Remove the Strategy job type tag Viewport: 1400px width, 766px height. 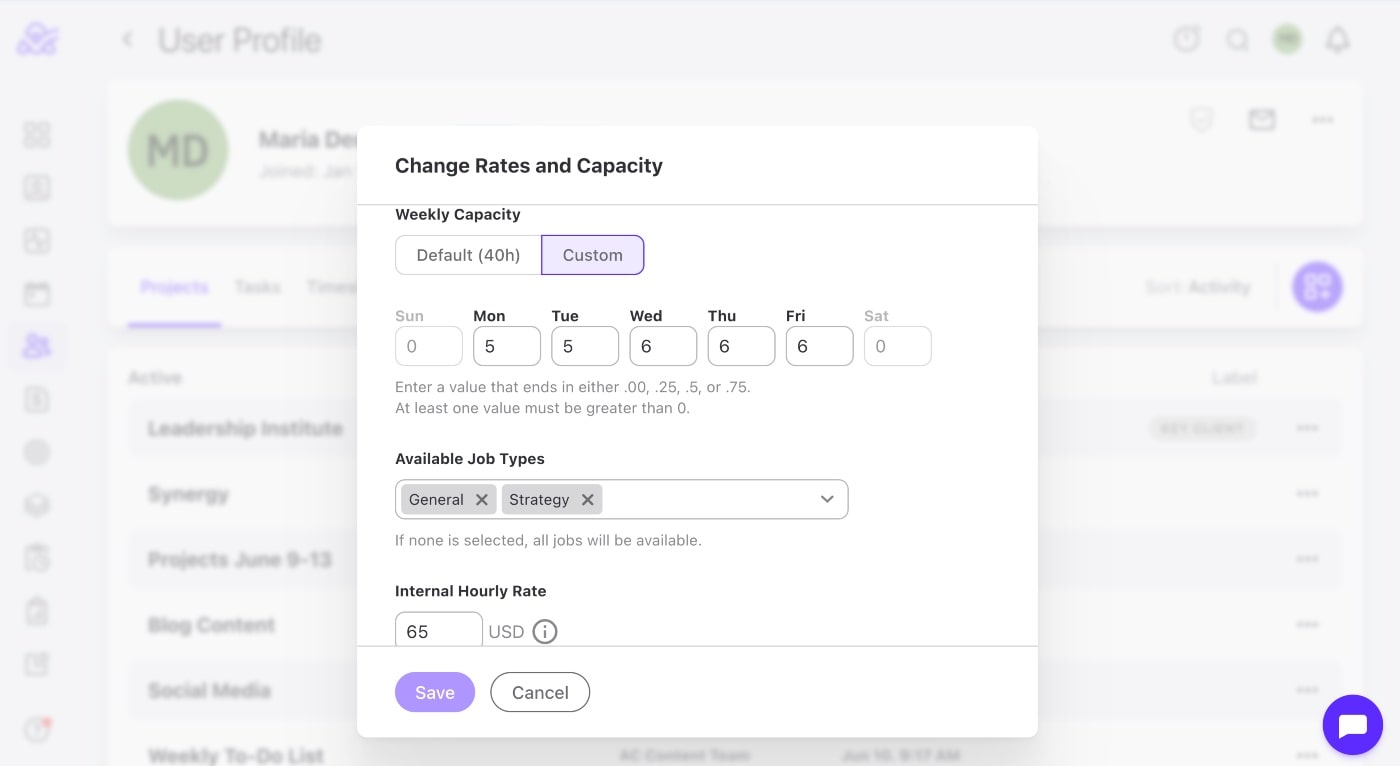coord(588,500)
